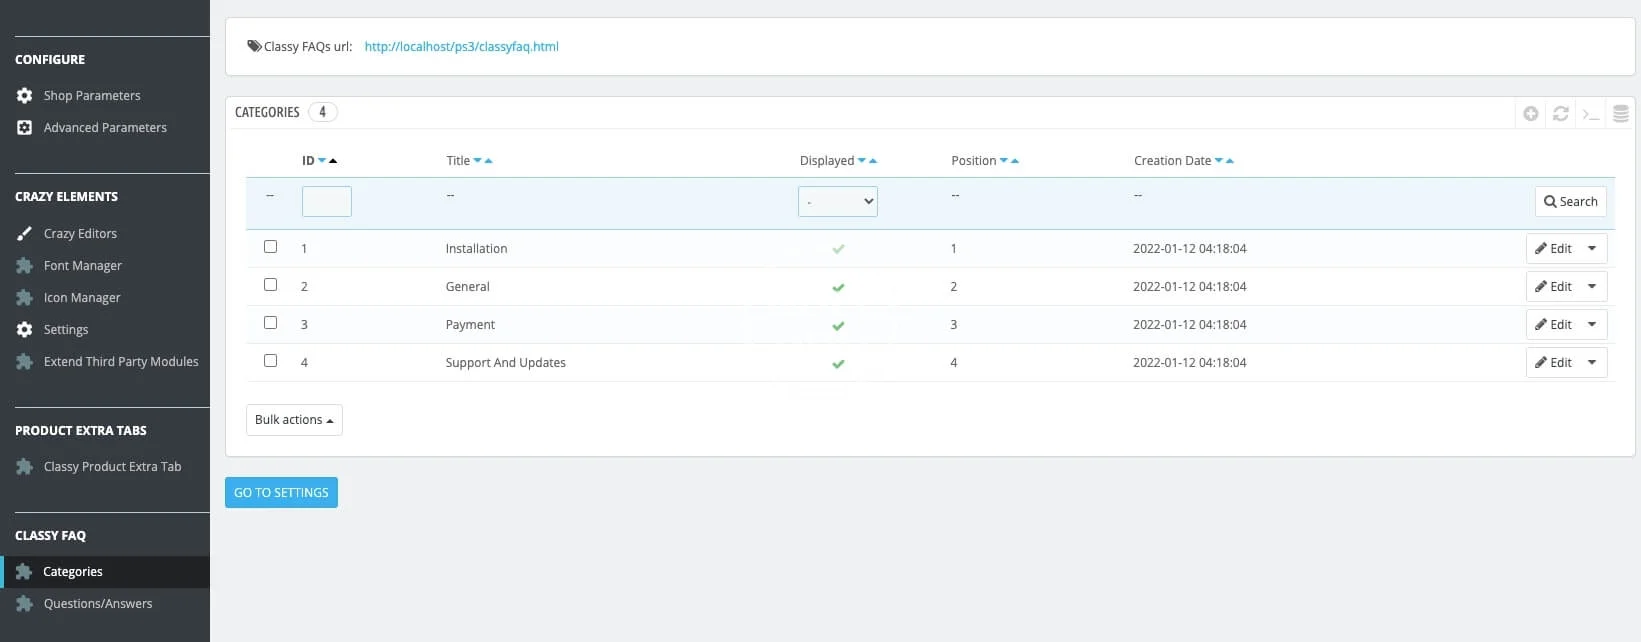Toggle displayed status for Payment

(x=838, y=325)
